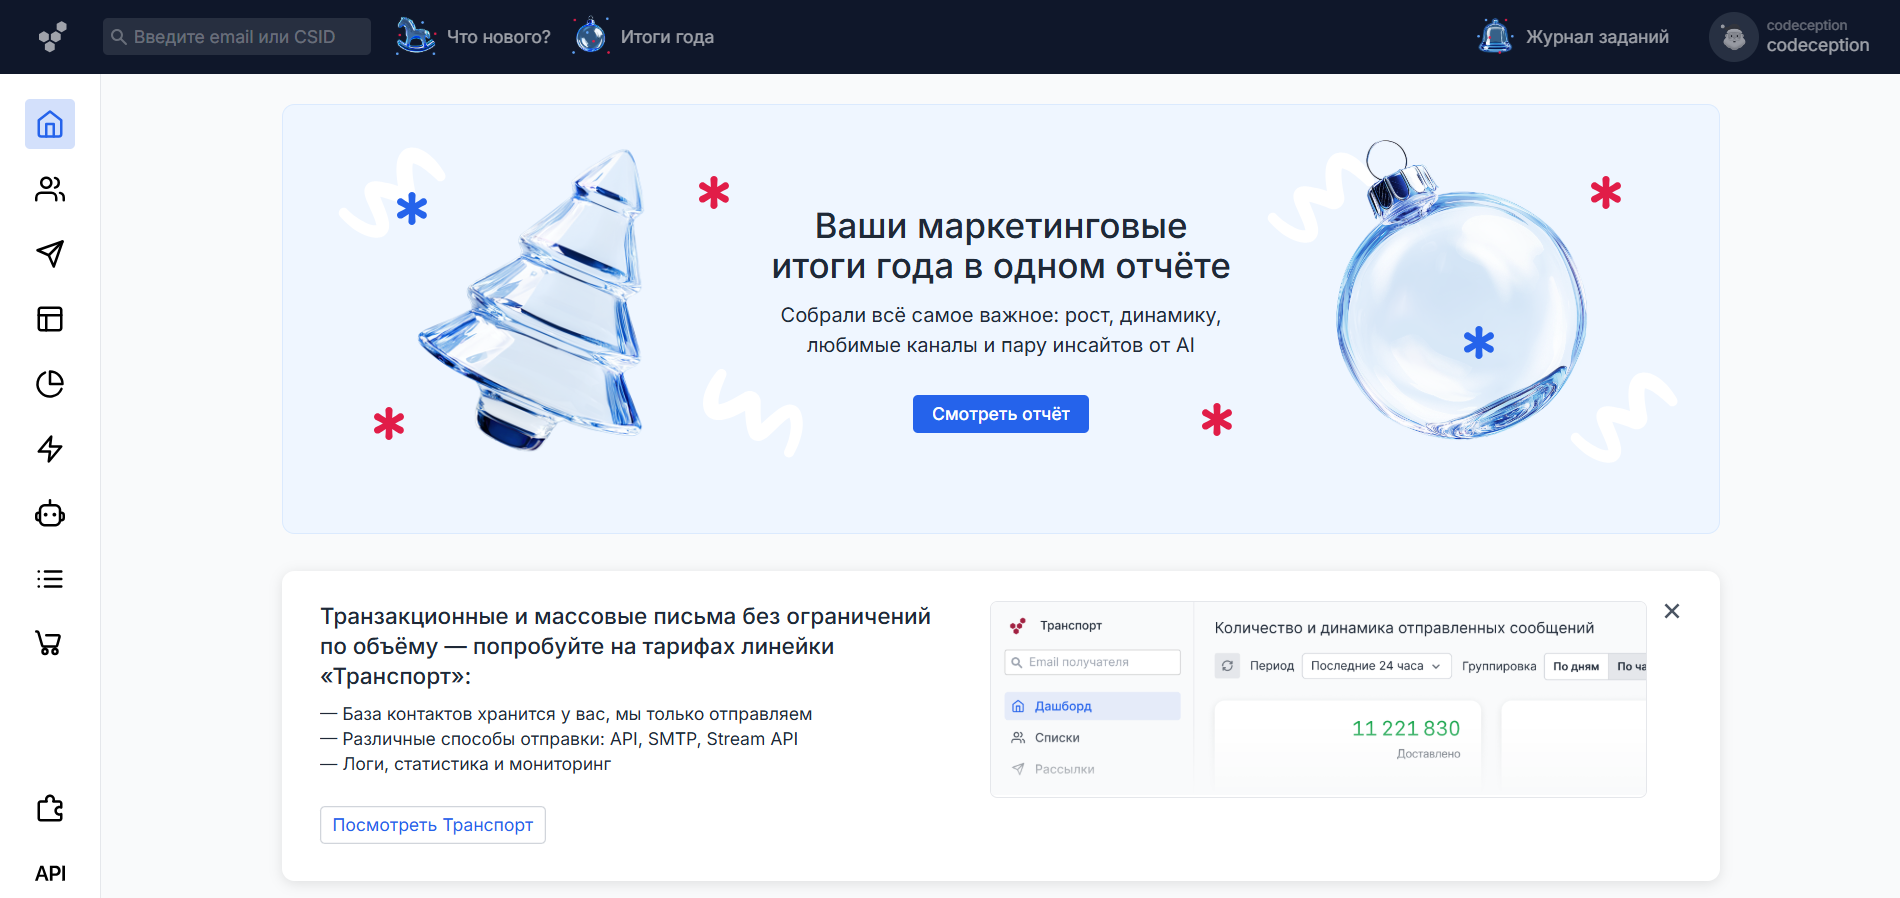This screenshot has height=898, width=1900.
Task: Click the API item in sidebar
Action: [x=50, y=873]
